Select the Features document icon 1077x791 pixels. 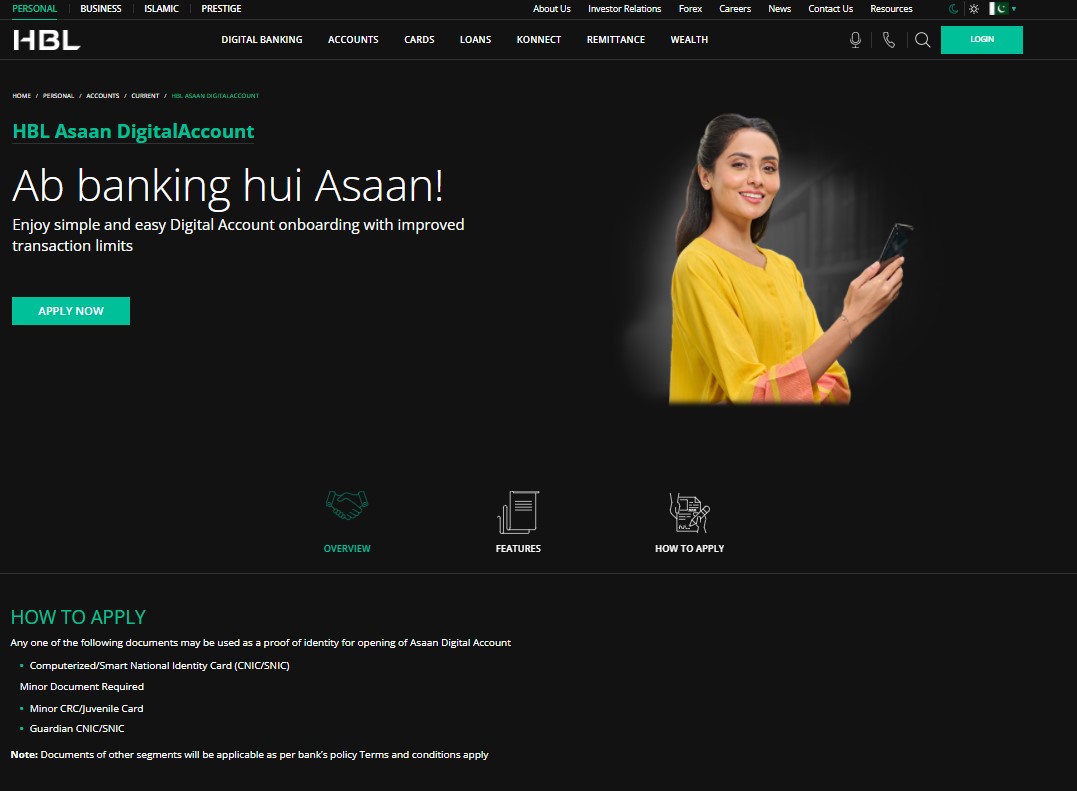click(518, 512)
